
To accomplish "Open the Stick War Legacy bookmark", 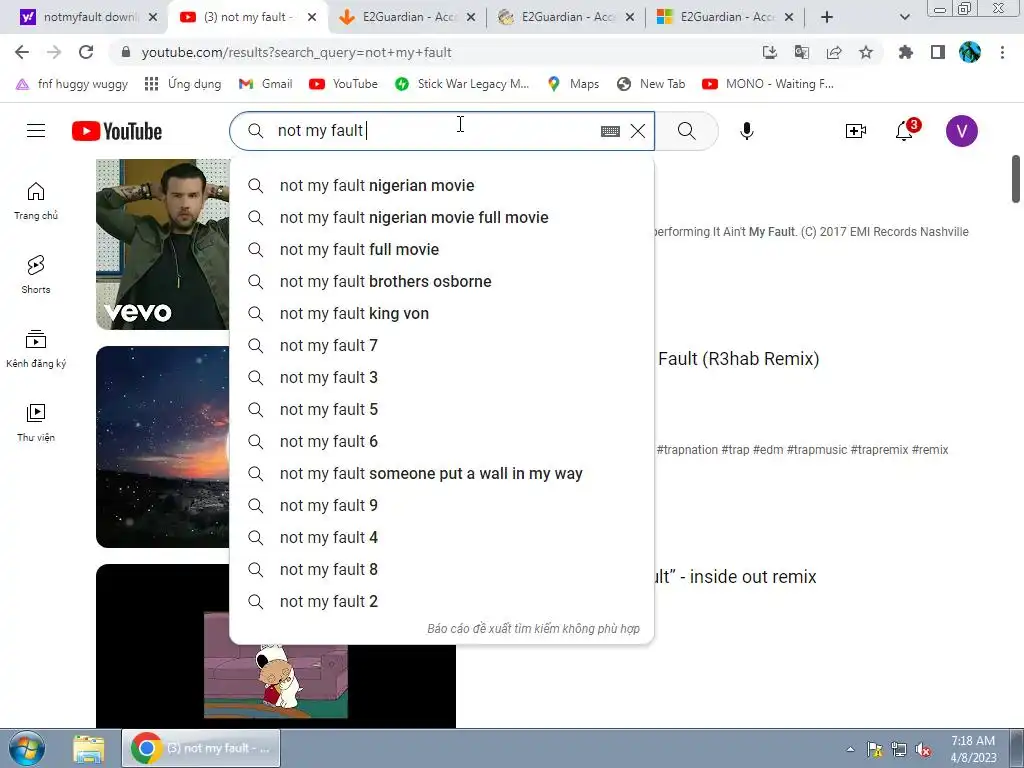I will 462,84.
